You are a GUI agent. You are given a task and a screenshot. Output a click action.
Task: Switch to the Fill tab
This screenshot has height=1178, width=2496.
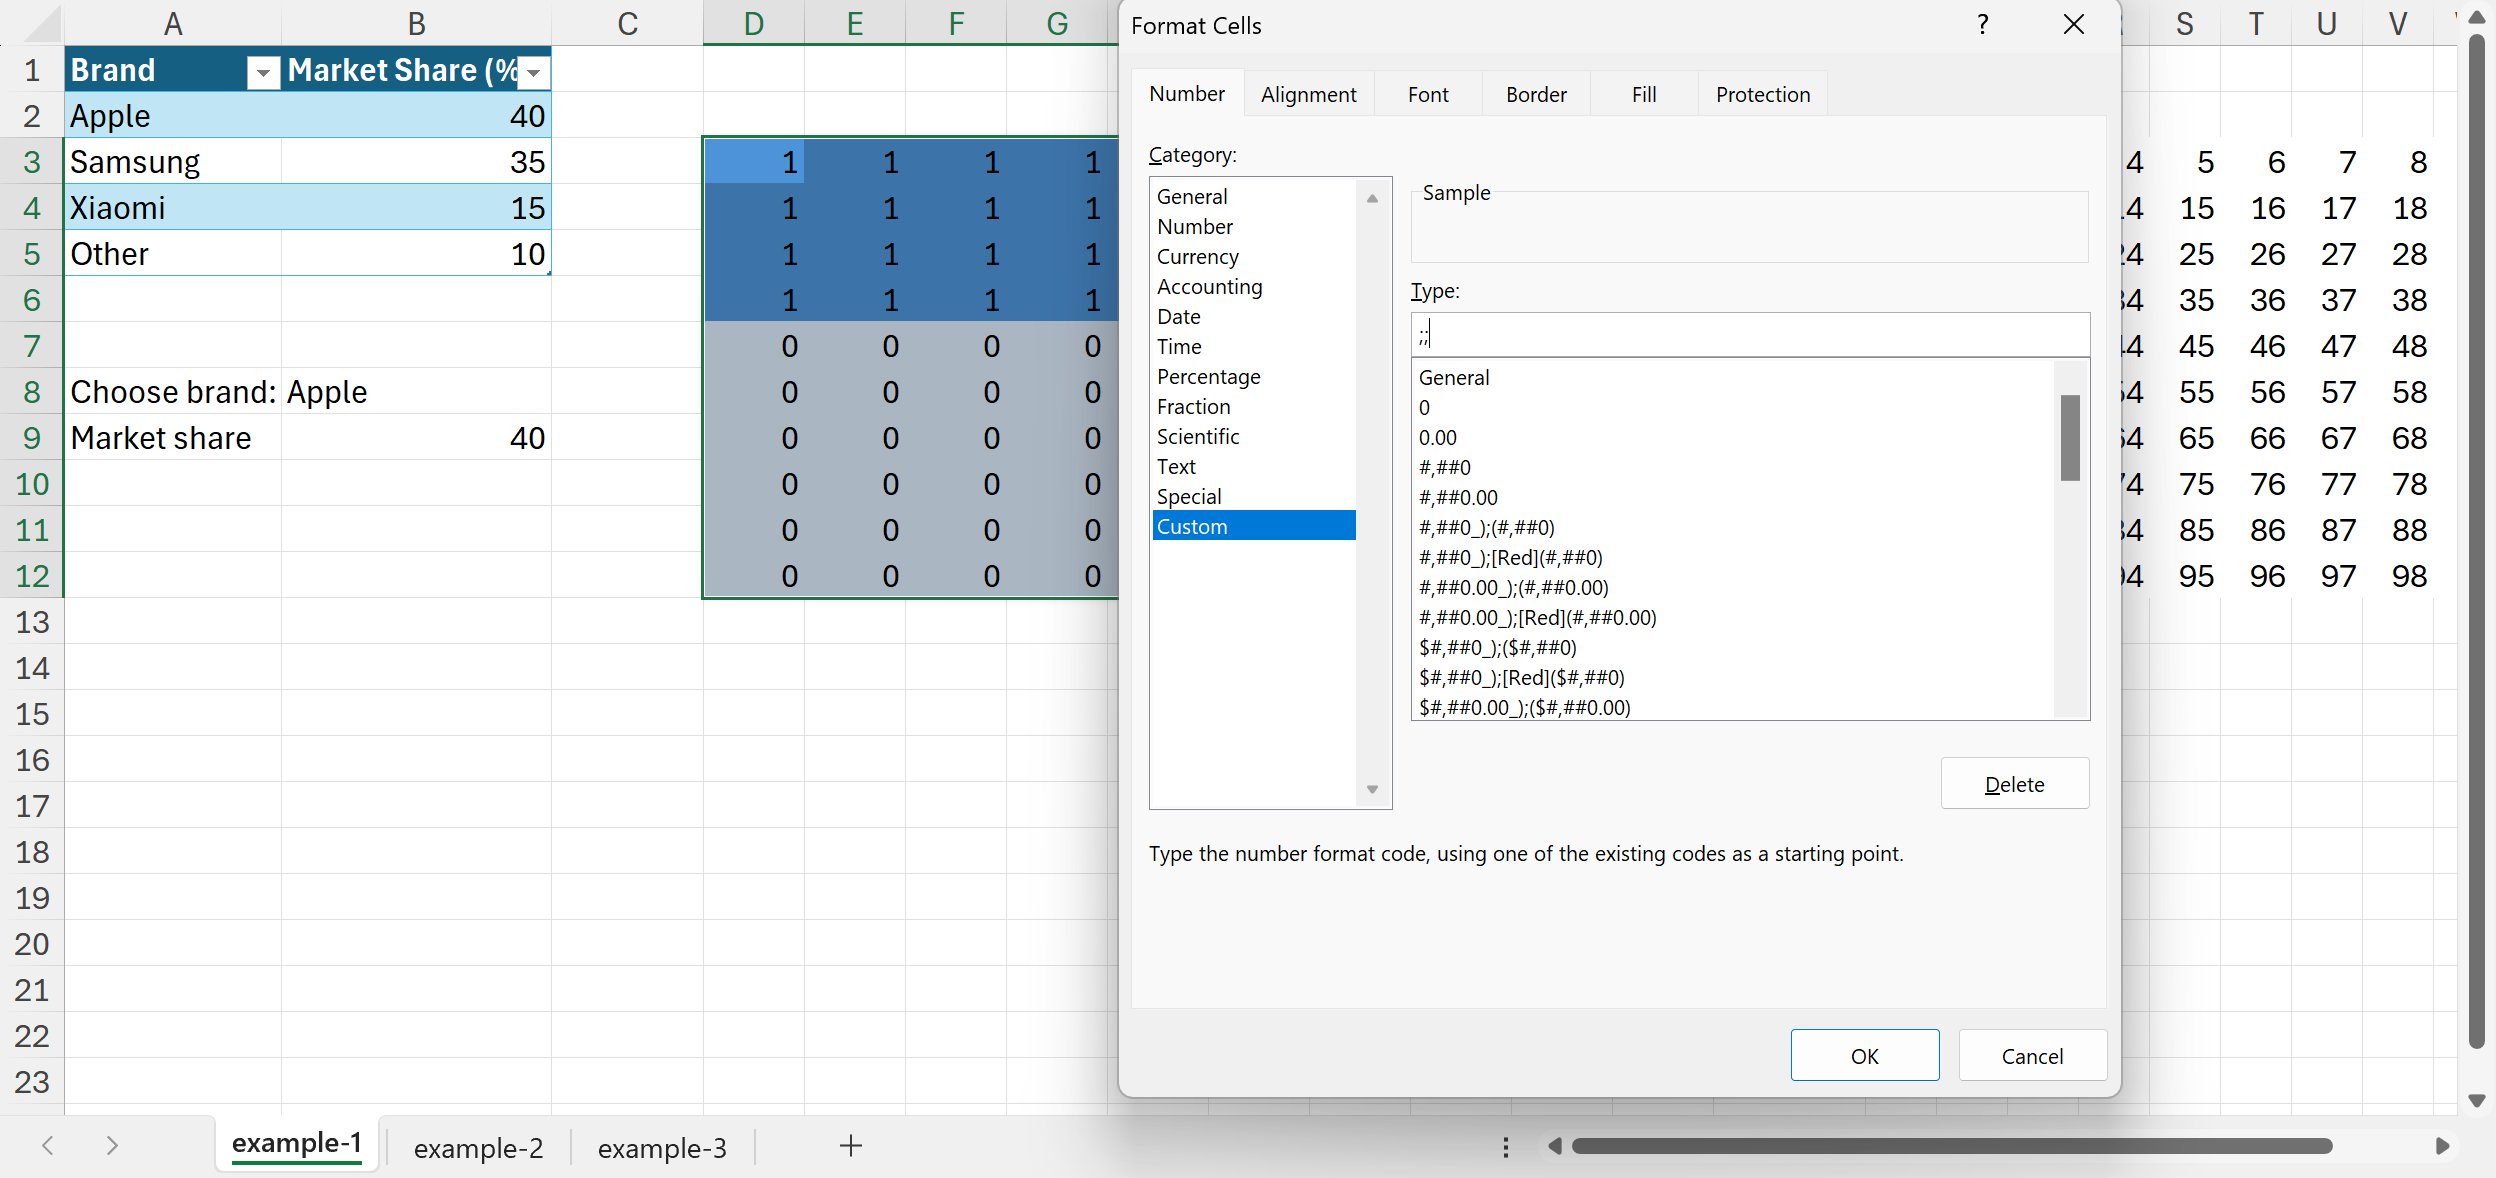(1643, 95)
